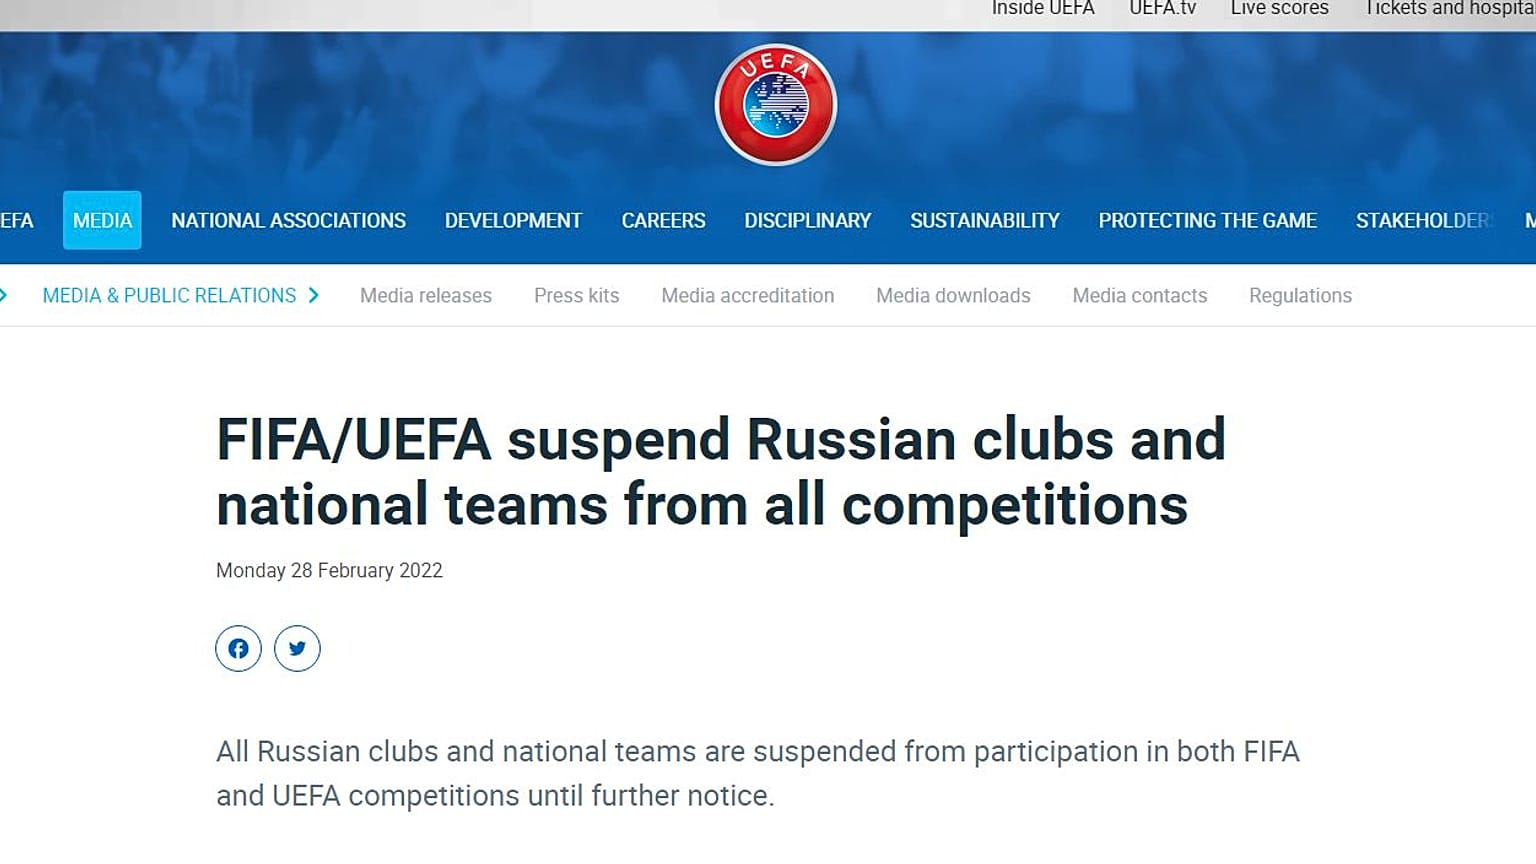1536x864 pixels.
Task: Open the SUSTAINABILITY section
Action: pyautogui.click(x=984, y=220)
